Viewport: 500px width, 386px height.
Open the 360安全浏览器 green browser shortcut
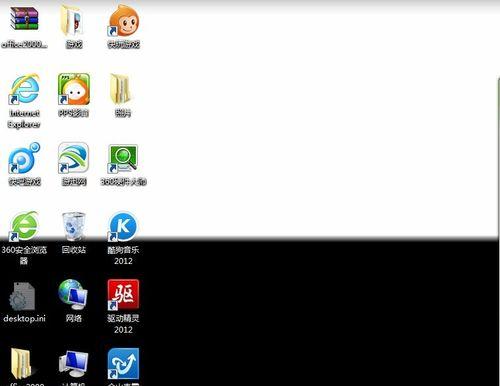[x=24, y=226]
